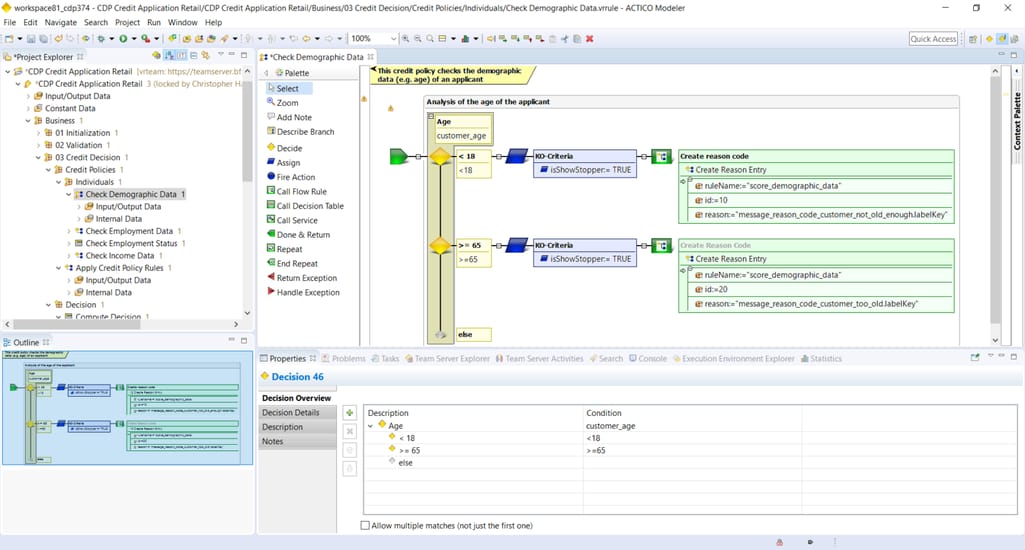
Task: Open the File menu
Action: point(10,22)
